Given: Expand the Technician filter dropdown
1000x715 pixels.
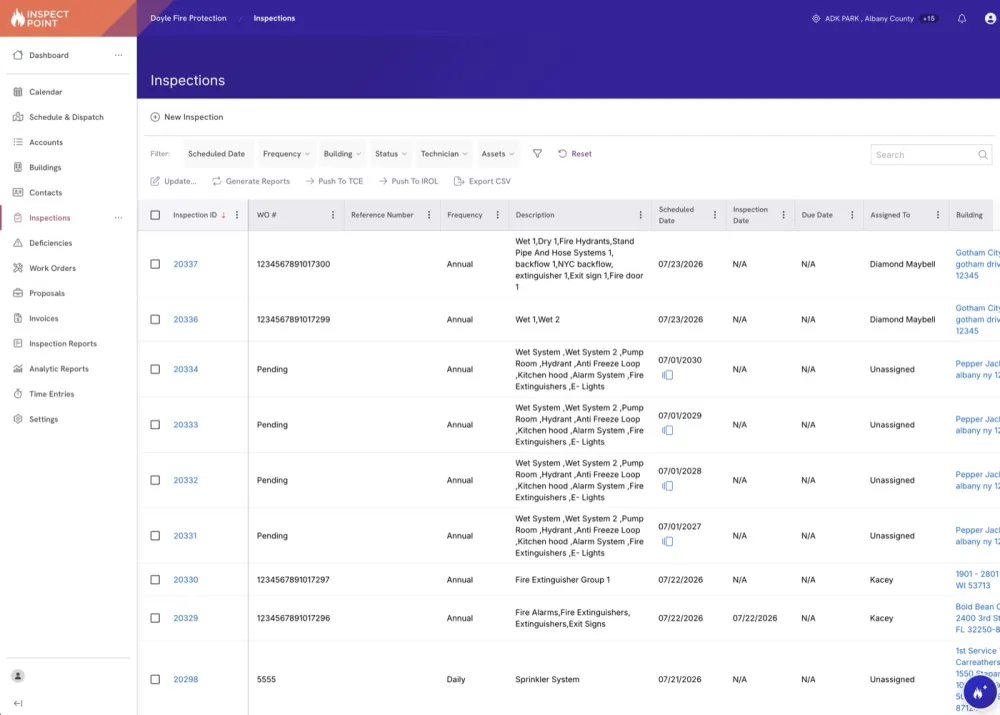Looking at the screenshot, I should tap(444, 154).
